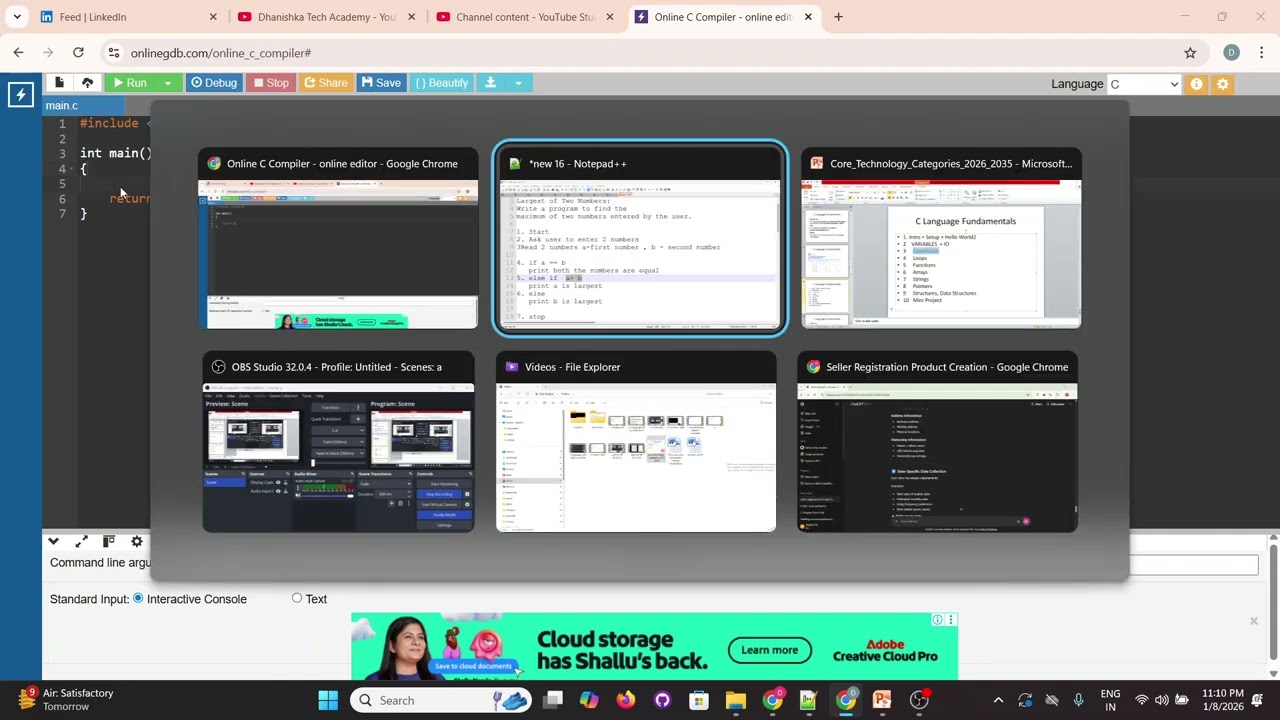Launch Copilot from the taskbar
This screenshot has height=720, width=1280.
[x=589, y=700]
